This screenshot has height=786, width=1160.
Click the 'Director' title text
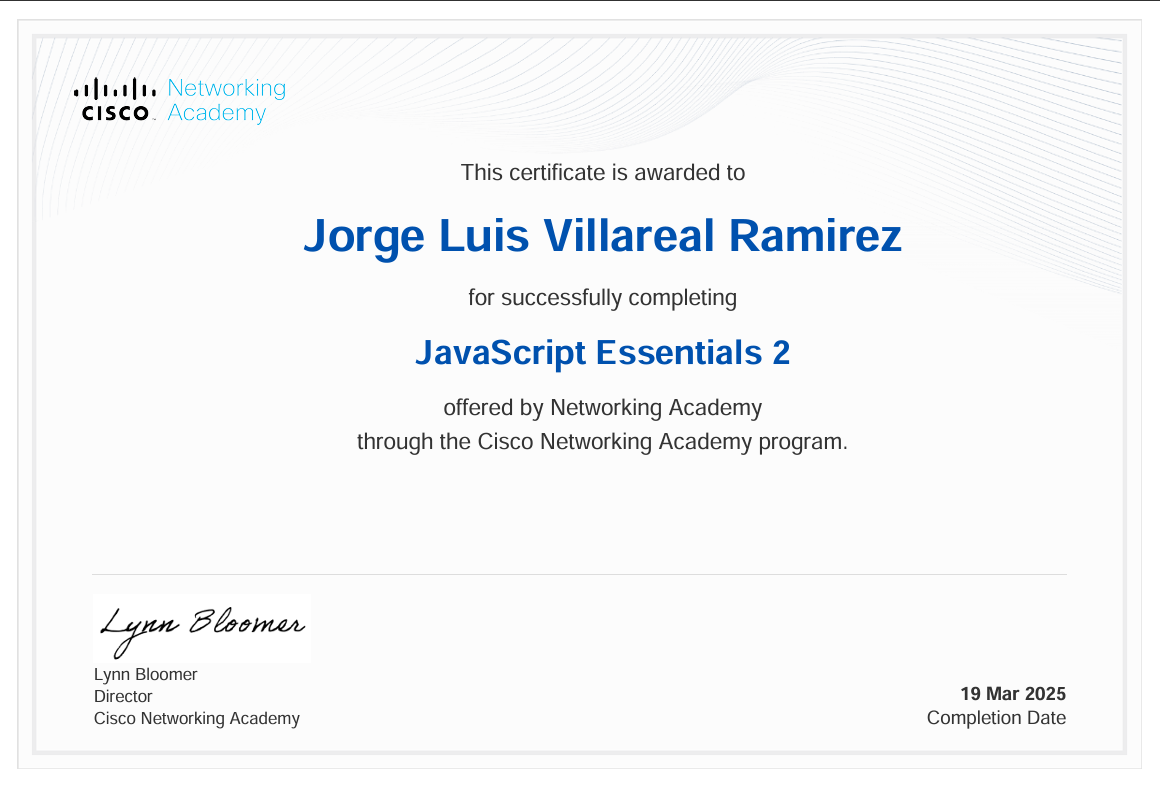123,696
